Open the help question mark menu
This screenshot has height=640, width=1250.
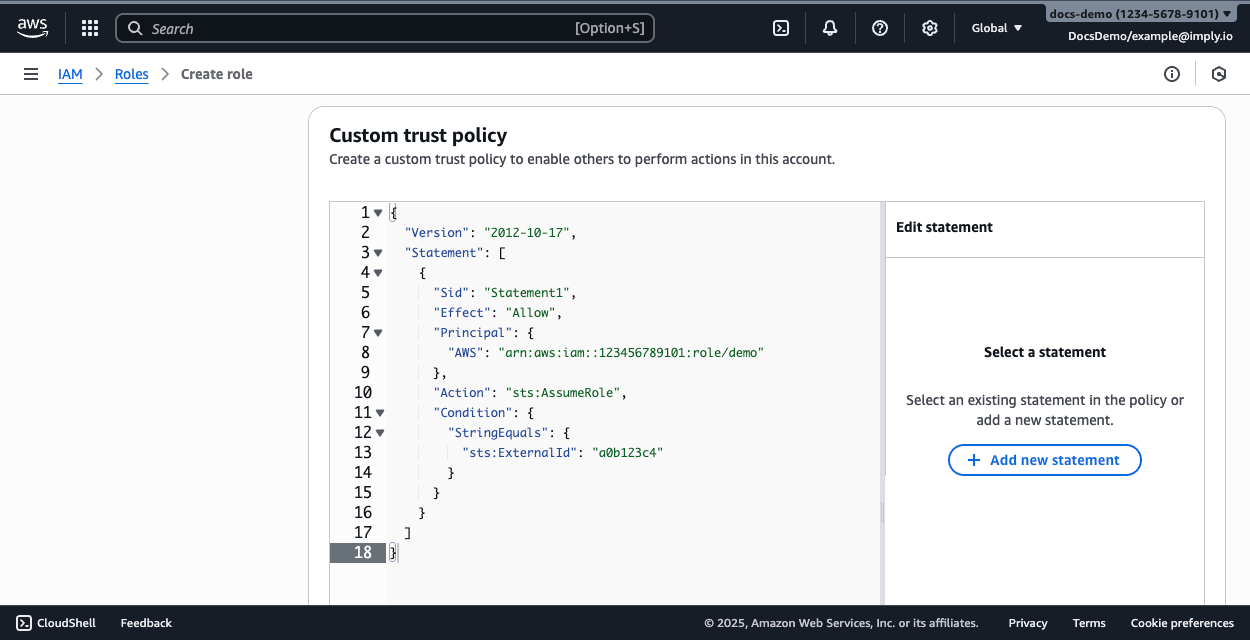880,28
